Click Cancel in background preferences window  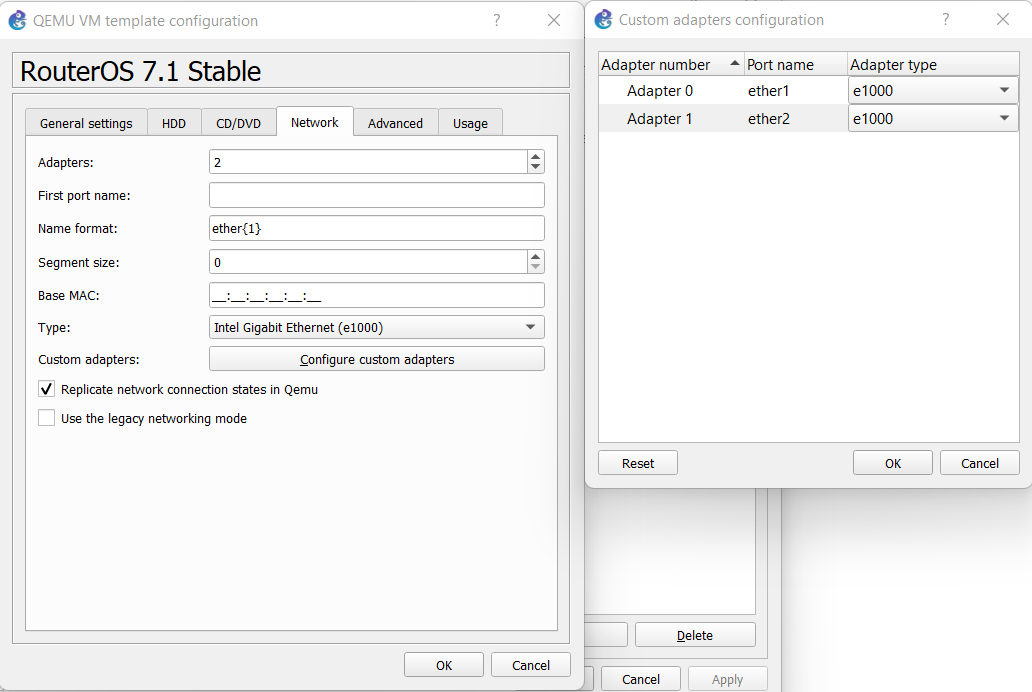click(640, 679)
